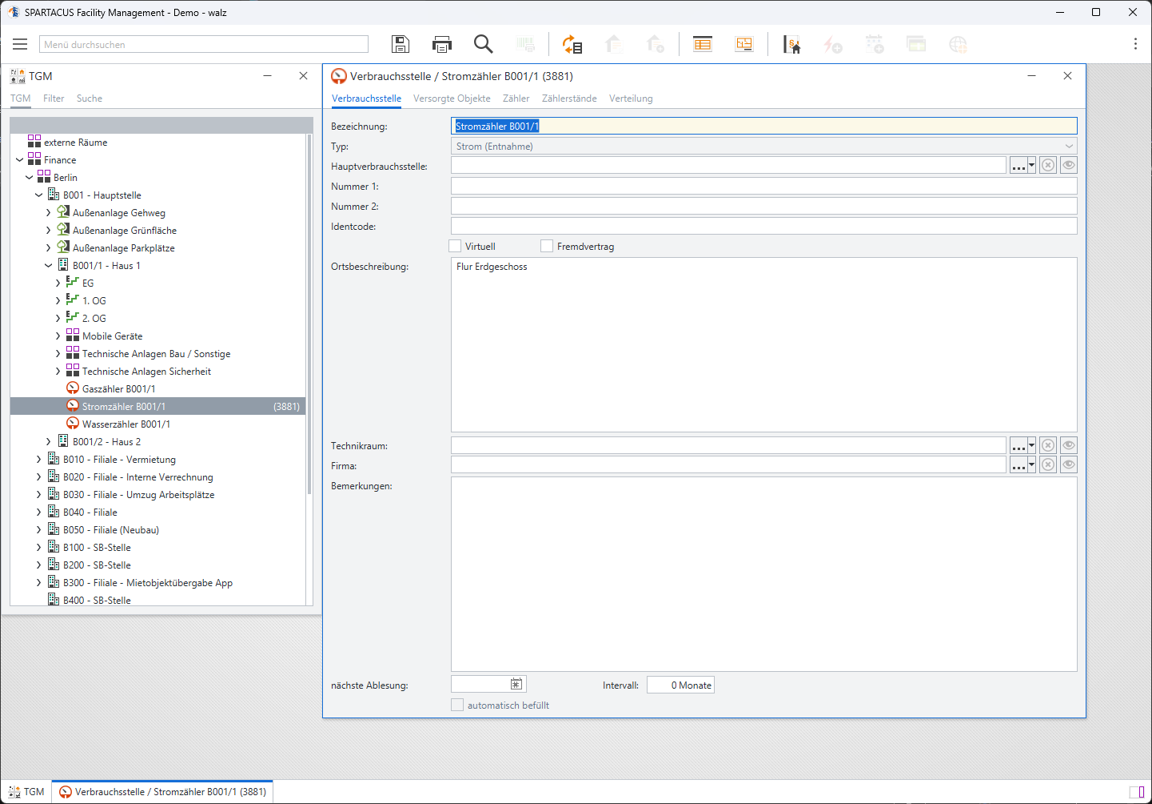View Technikraum with eye icon
The height and width of the screenshot is (804, 1152).
point(1069,445)
